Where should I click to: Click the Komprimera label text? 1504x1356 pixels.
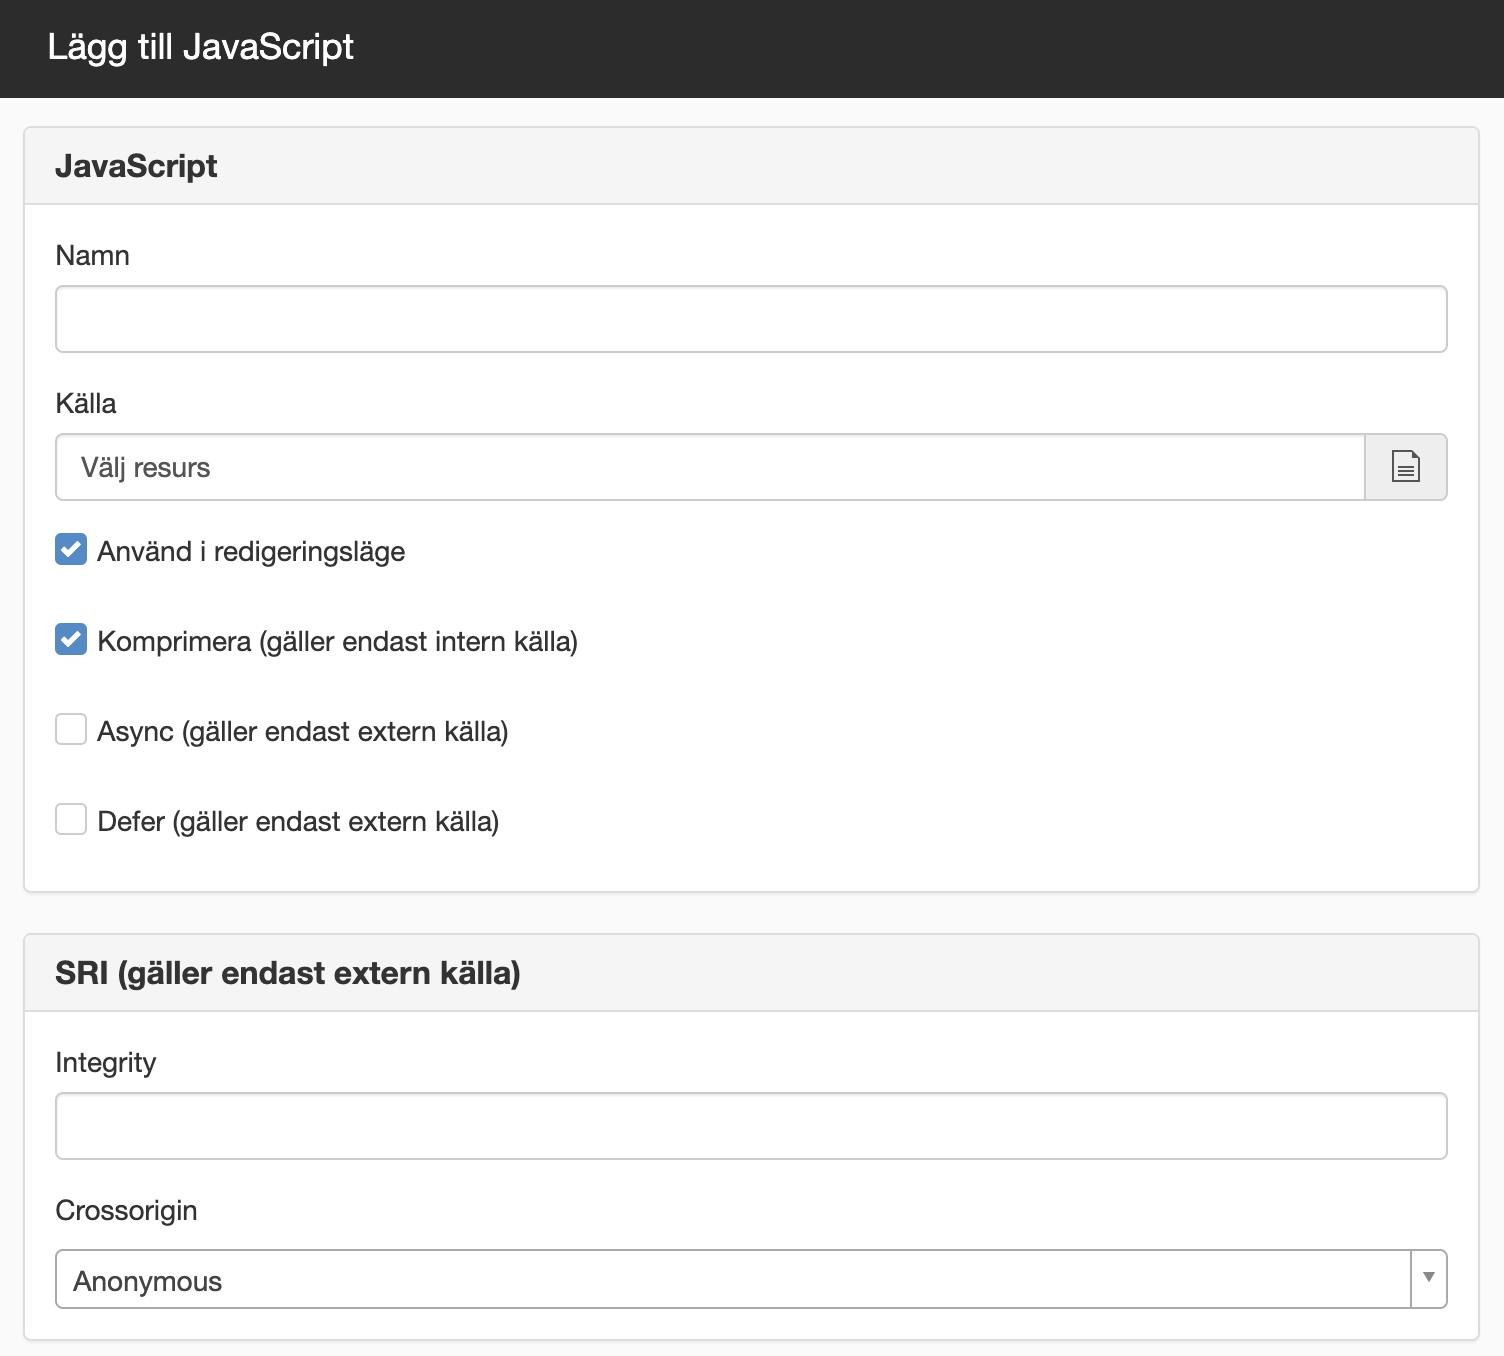[x=338, y=642]
